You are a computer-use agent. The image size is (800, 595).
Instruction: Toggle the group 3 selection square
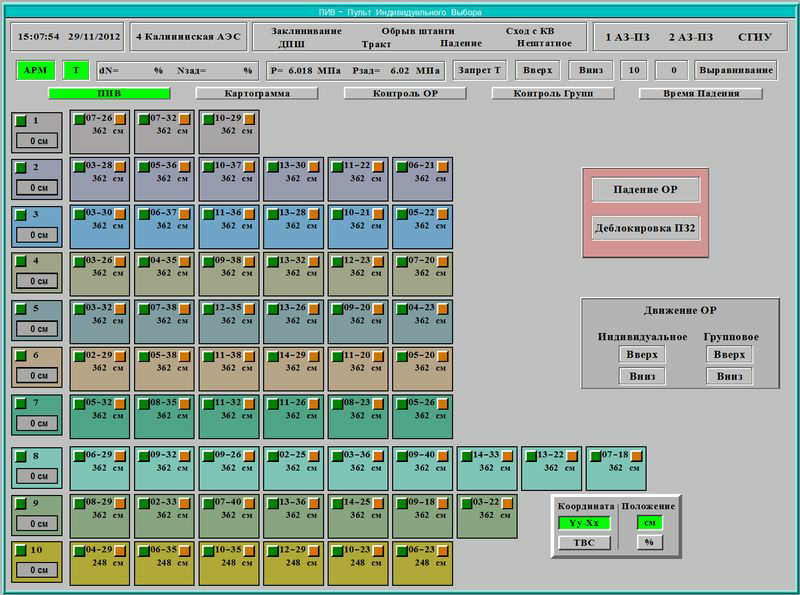(x=20, y=215)
